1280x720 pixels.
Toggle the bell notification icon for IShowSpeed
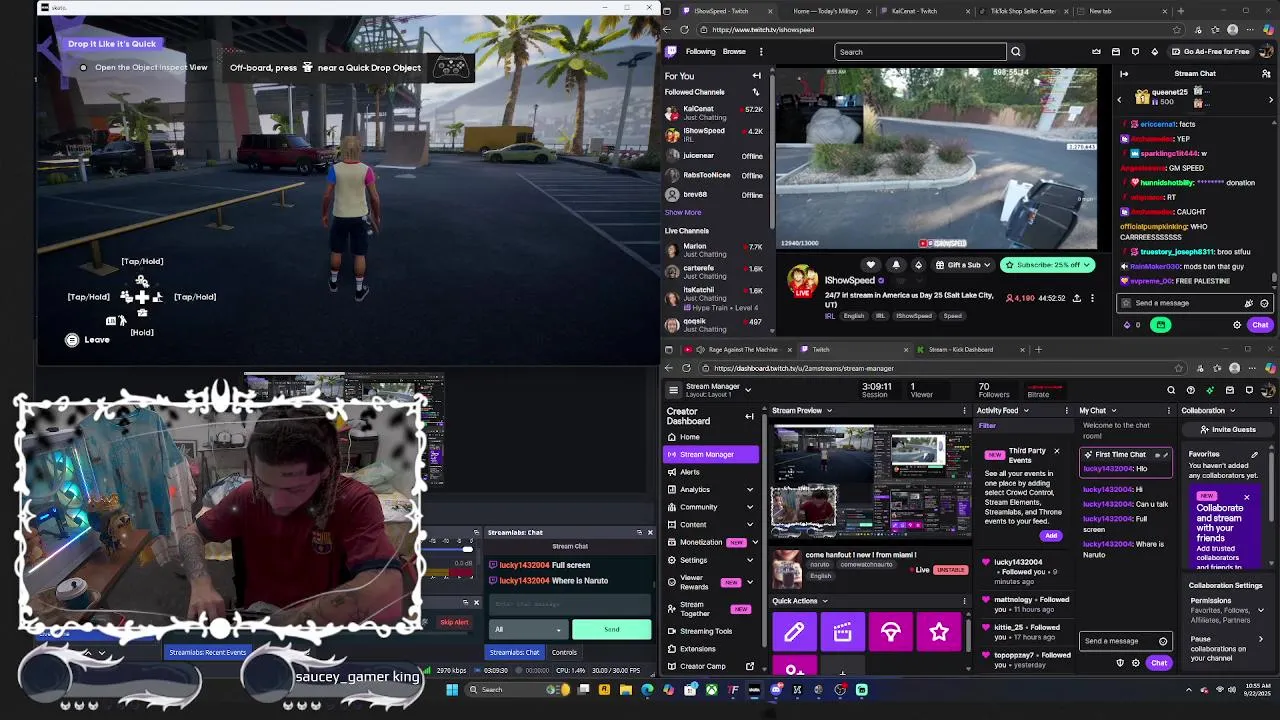pos(895,265)
